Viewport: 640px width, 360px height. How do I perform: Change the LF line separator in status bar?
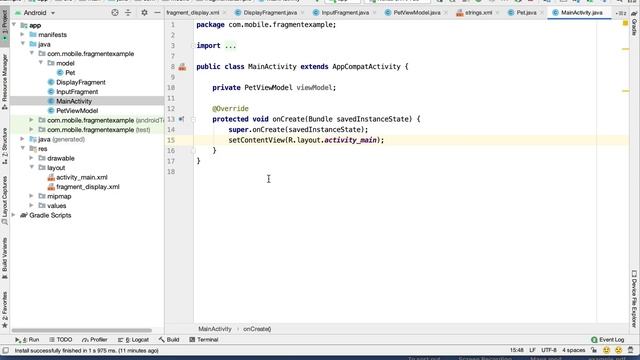[532, 350]
